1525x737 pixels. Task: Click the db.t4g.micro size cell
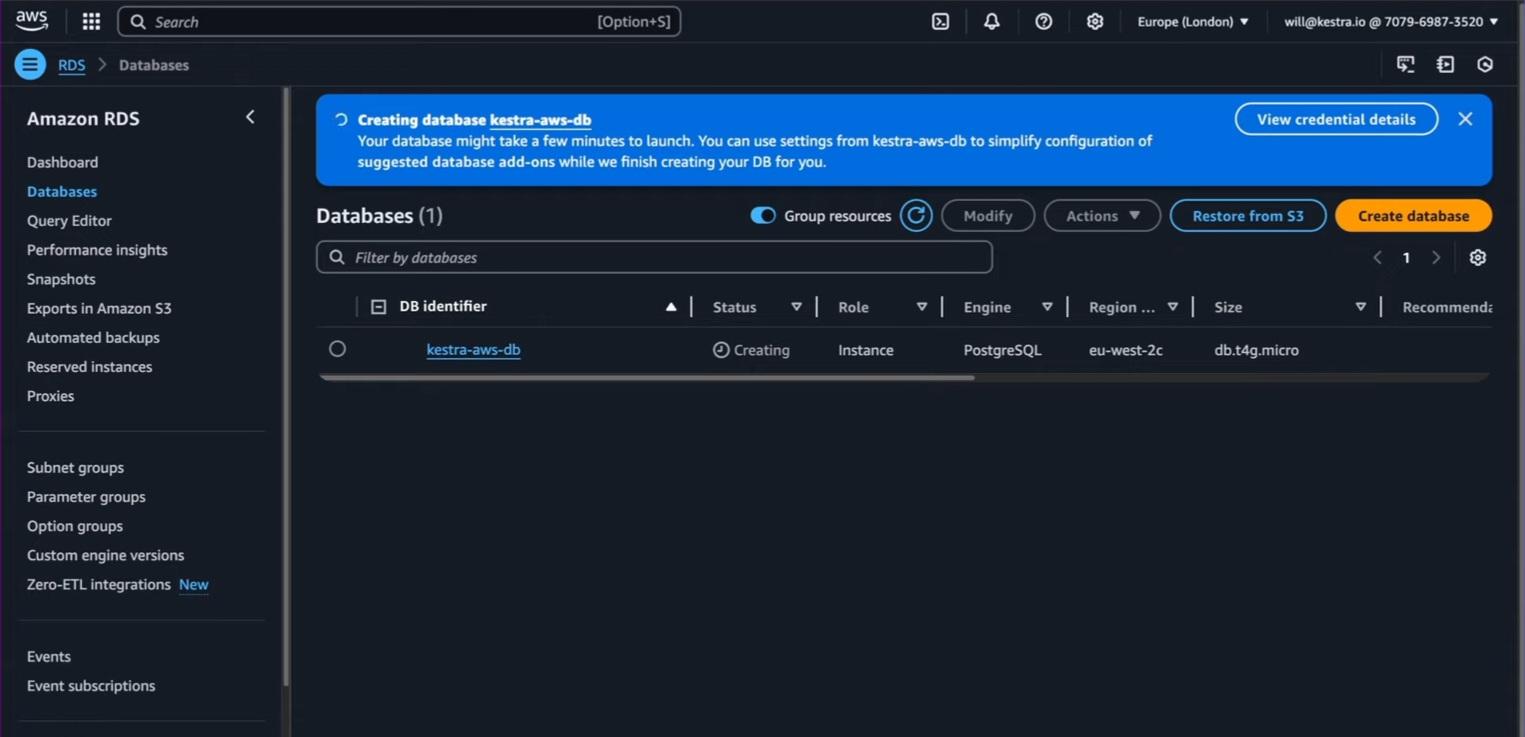1256,350
